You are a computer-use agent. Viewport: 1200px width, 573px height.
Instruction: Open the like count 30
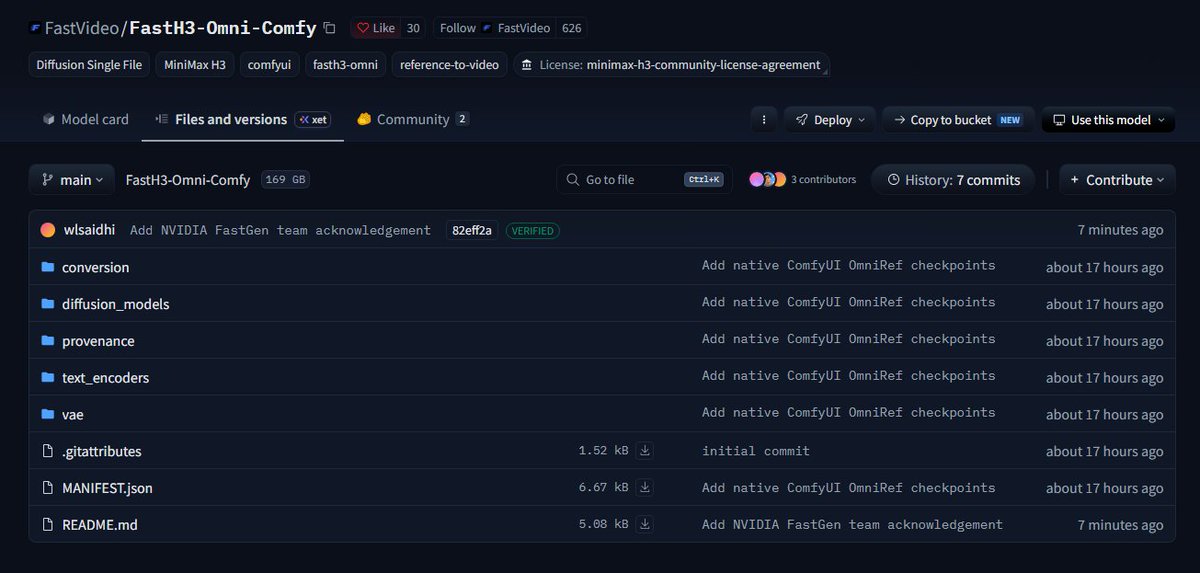click(413, 28)
